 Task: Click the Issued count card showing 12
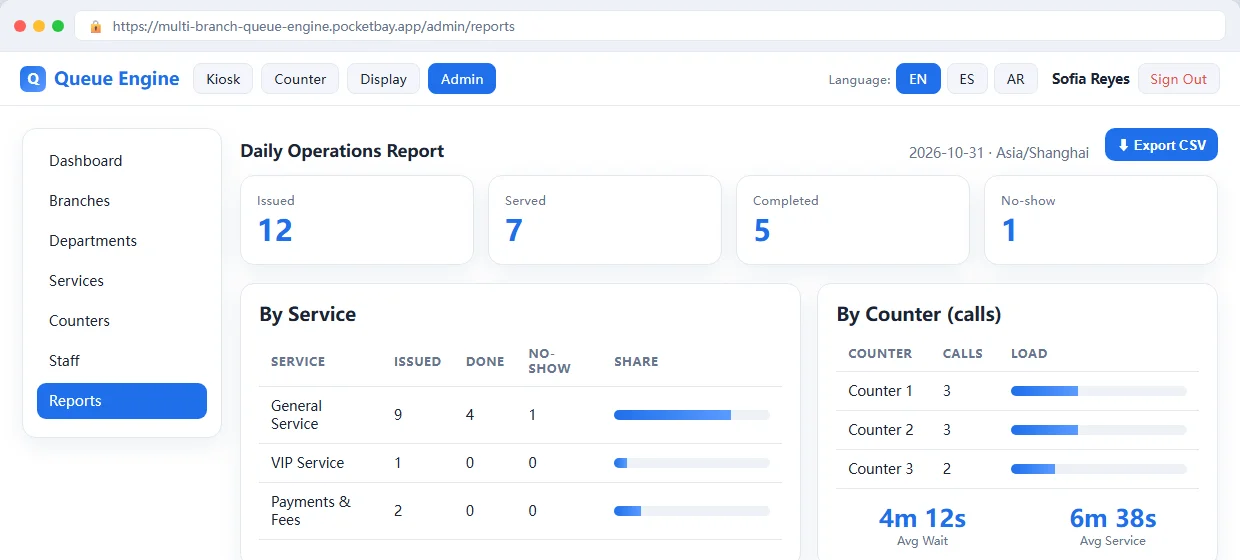[357, 220]
